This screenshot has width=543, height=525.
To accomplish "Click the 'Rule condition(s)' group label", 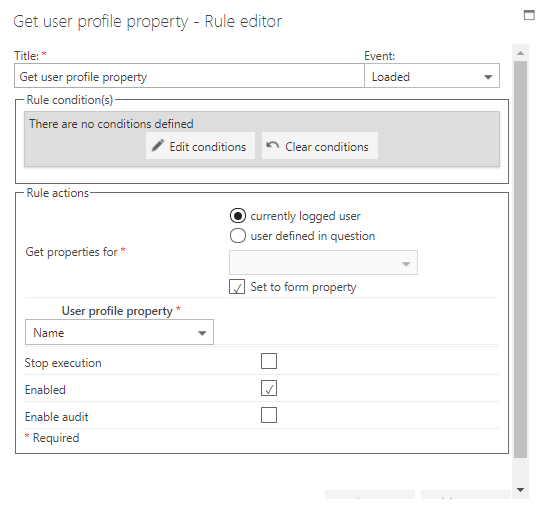I will tap(70, 100).
